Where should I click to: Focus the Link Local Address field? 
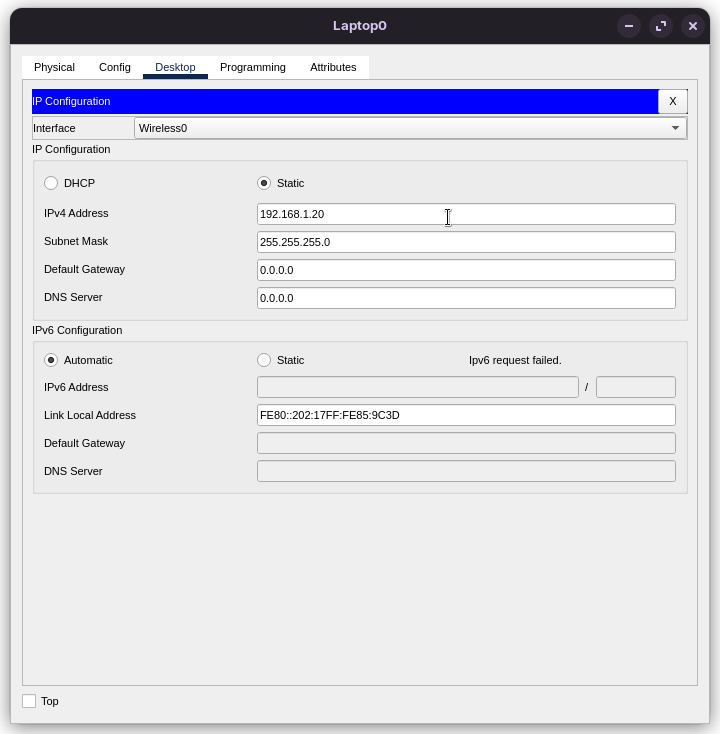coord(466,415)
